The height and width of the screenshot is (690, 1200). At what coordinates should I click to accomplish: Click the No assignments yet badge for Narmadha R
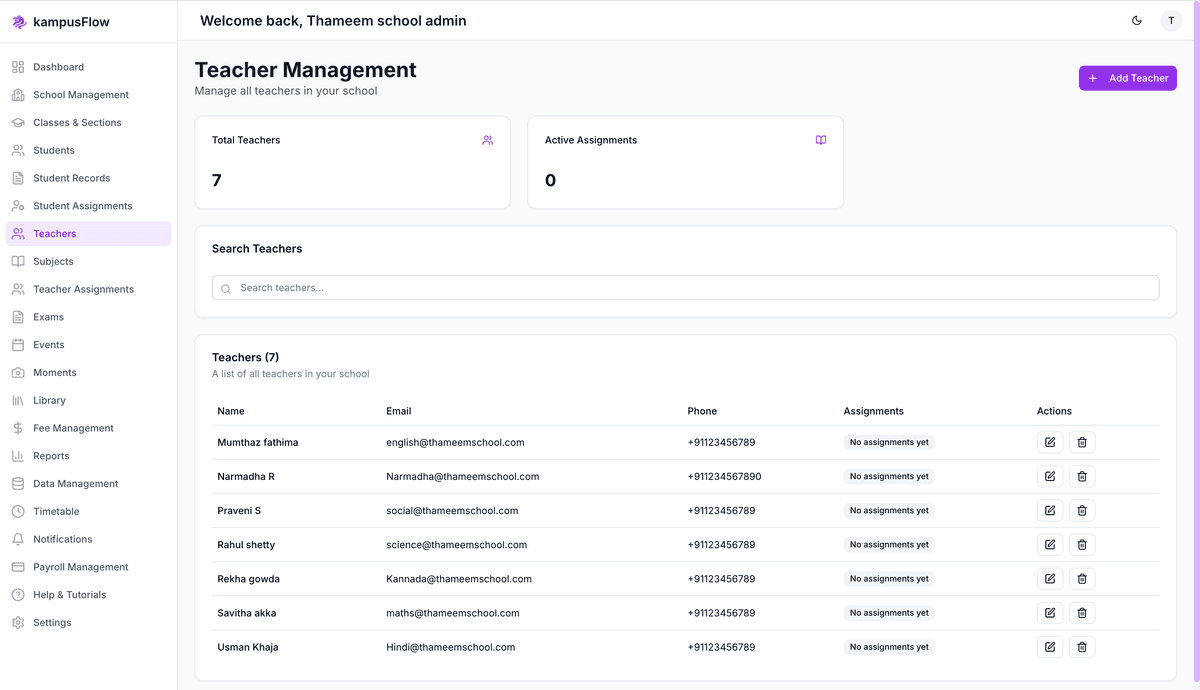click(888, 476)
